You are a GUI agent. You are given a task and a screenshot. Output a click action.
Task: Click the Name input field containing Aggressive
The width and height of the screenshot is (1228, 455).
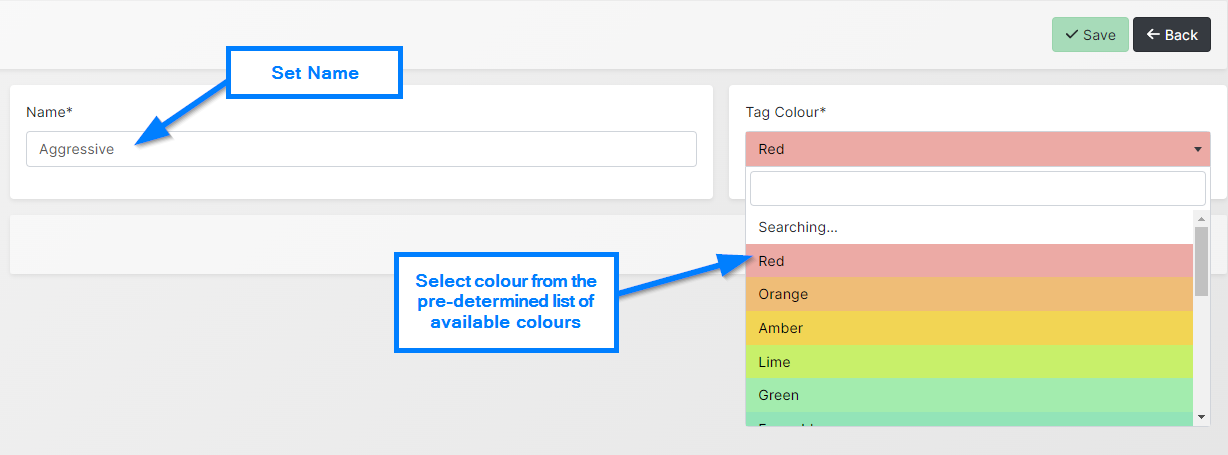pos(361,149)
